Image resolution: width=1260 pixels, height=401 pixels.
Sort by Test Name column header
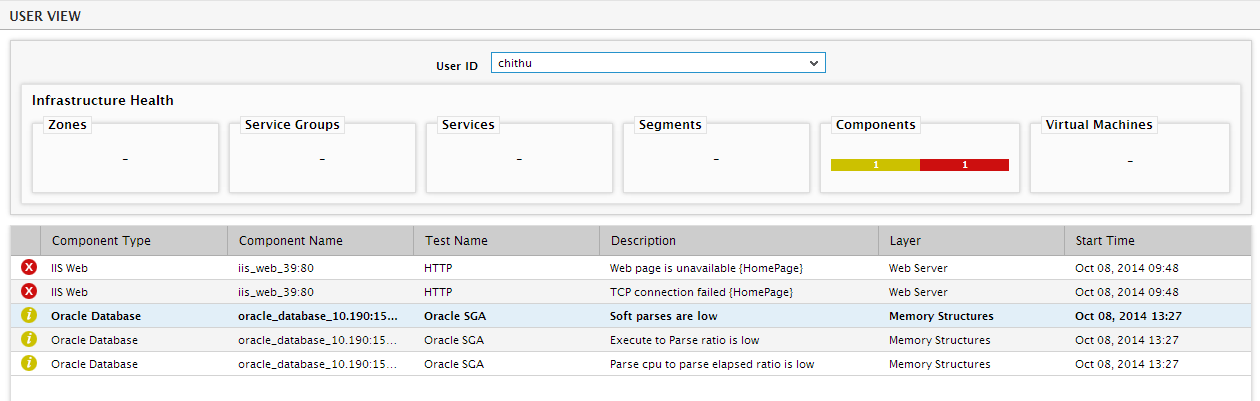[456, 241]
